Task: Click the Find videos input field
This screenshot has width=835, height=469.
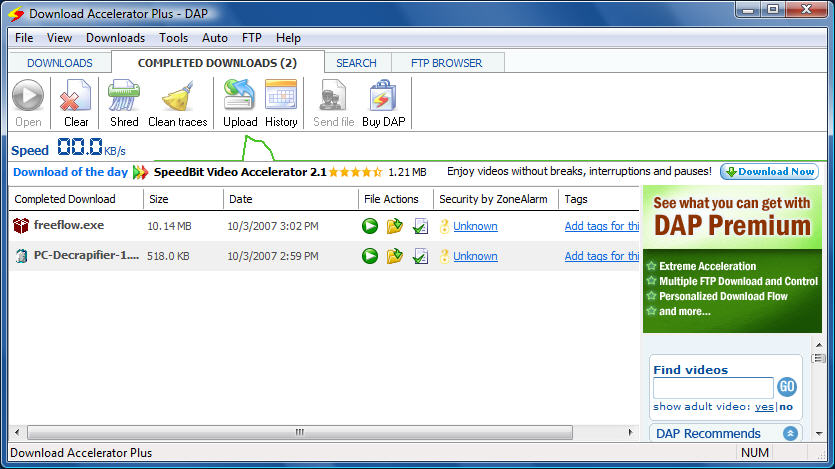Action: pyautogui.click(x=713, y=387)
